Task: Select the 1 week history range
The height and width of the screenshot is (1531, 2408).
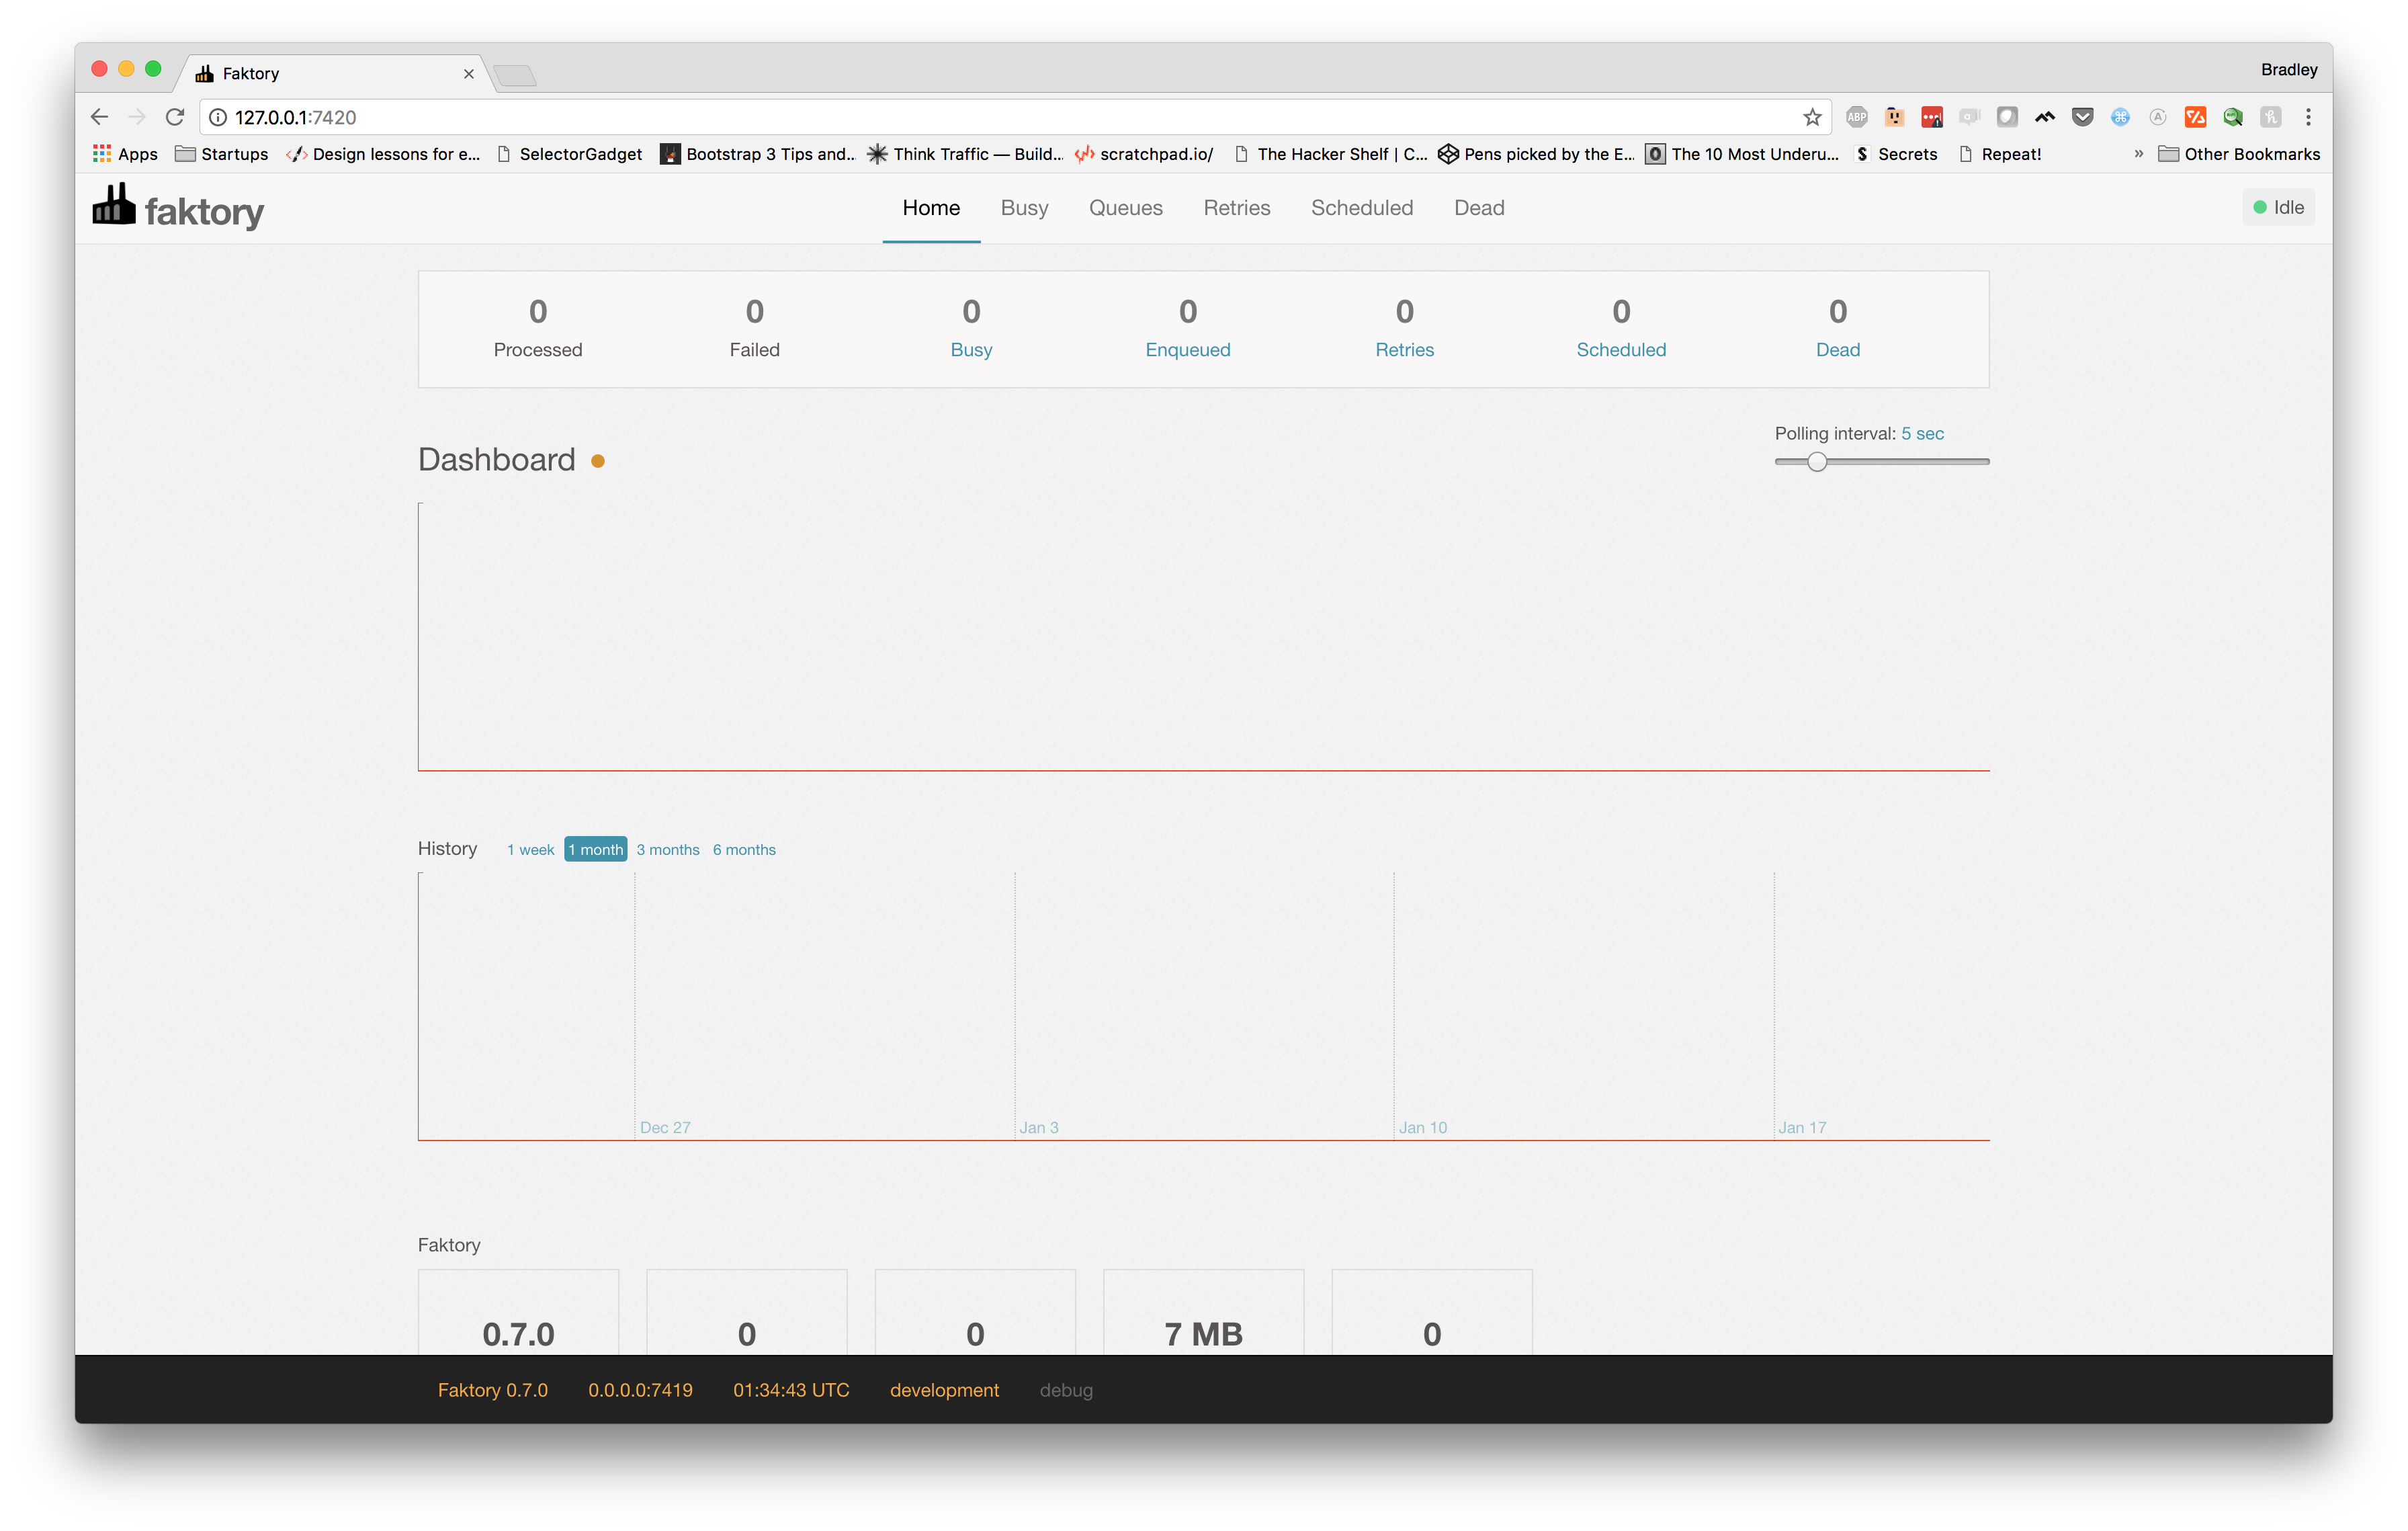Action: [530, 849]
